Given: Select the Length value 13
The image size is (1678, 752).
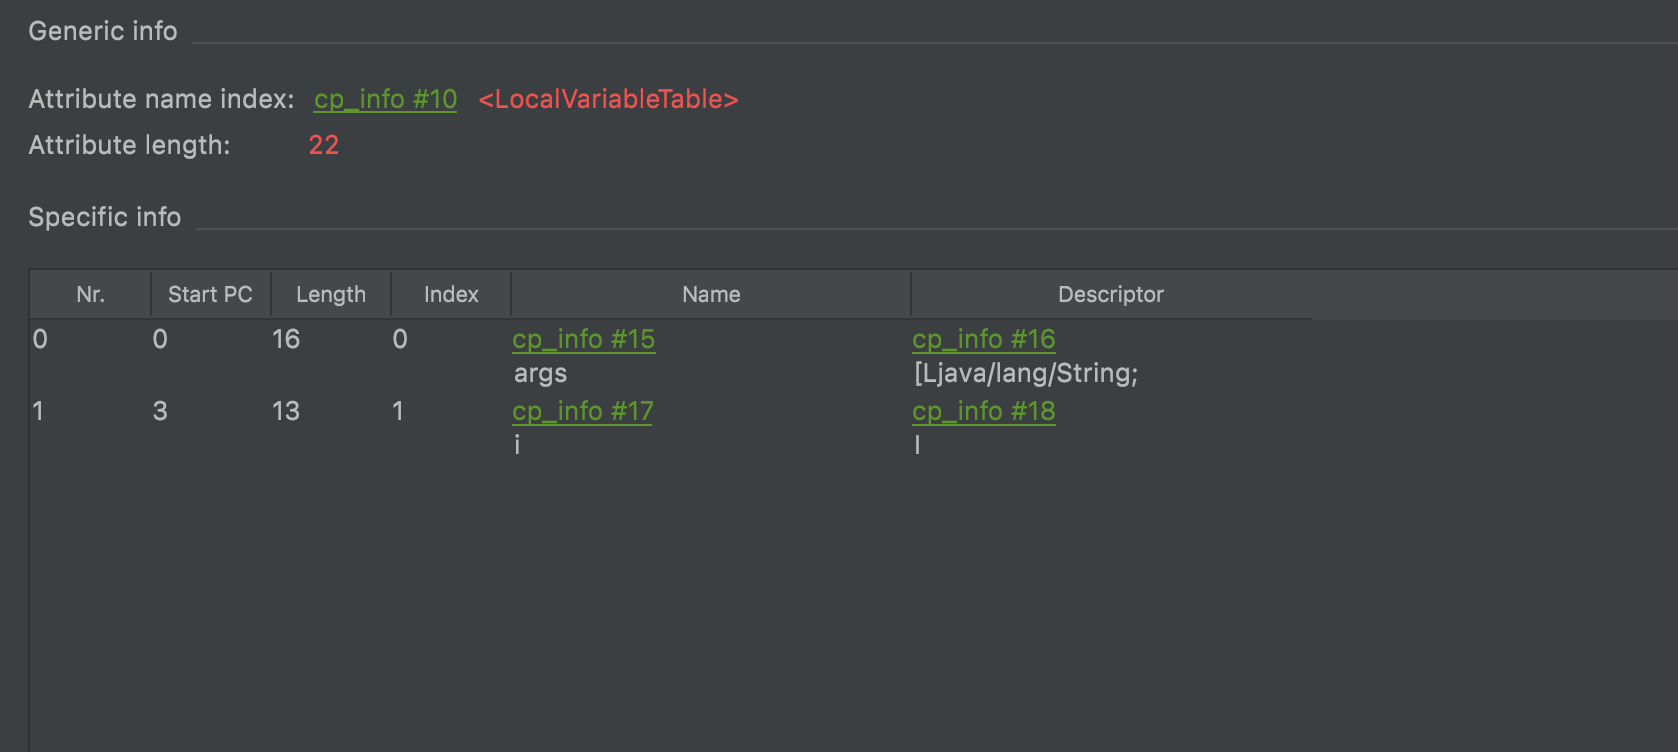Looking at the screenshot, I should pyautogui.click(x=286, y=411).
